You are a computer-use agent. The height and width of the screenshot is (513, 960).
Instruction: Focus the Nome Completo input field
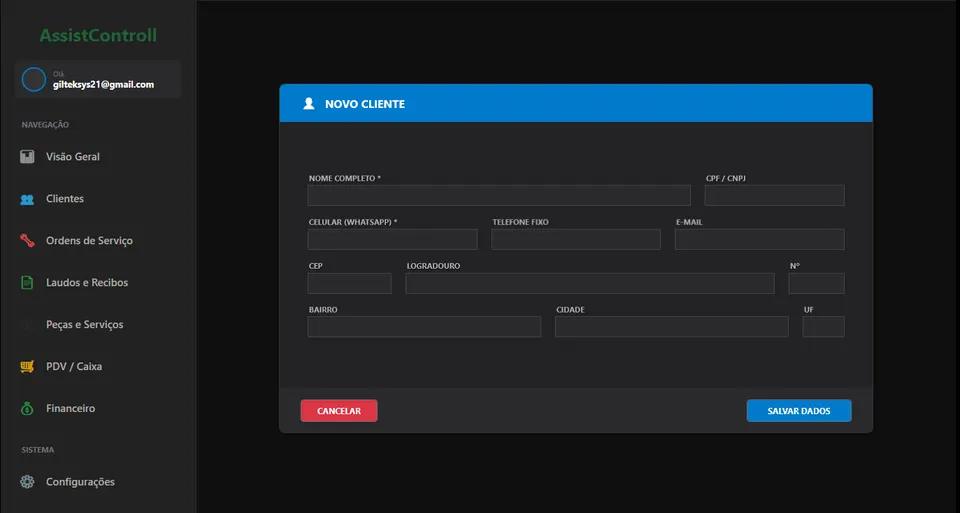tap(499, 195)
